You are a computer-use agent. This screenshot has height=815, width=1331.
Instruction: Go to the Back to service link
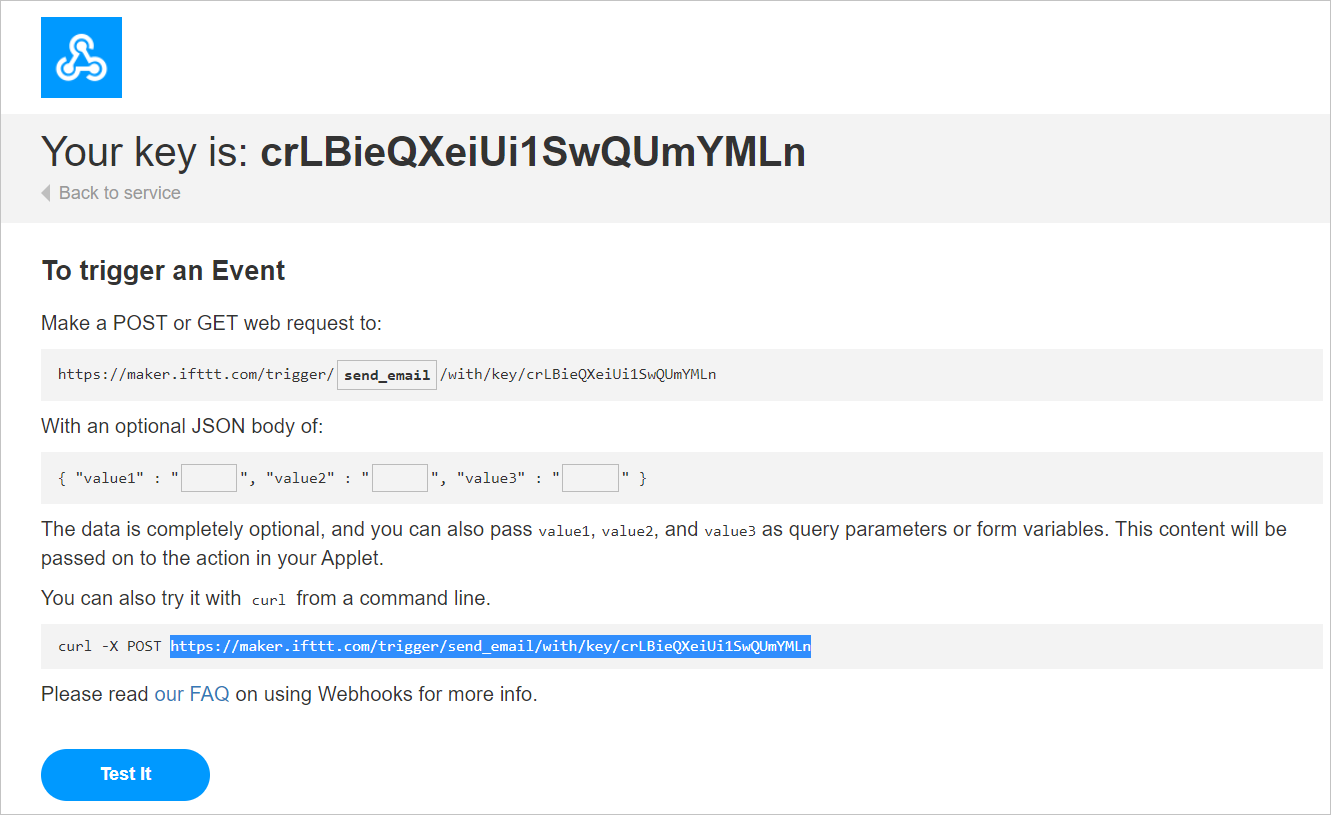point(119,193)
